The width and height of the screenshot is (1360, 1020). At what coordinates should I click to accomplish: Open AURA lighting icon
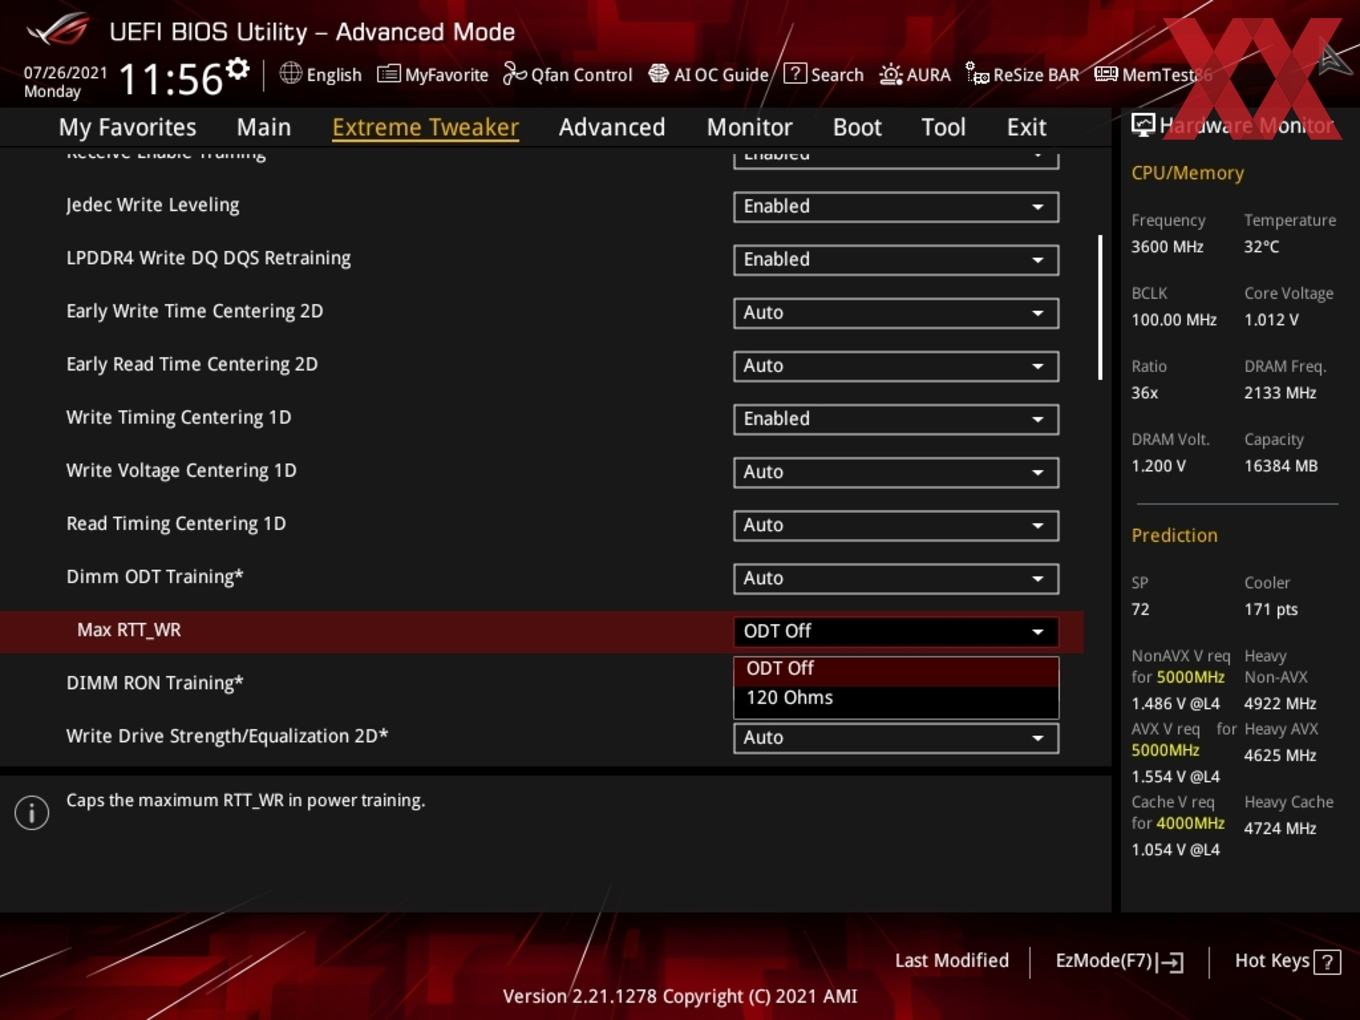[x=890, y=74]
